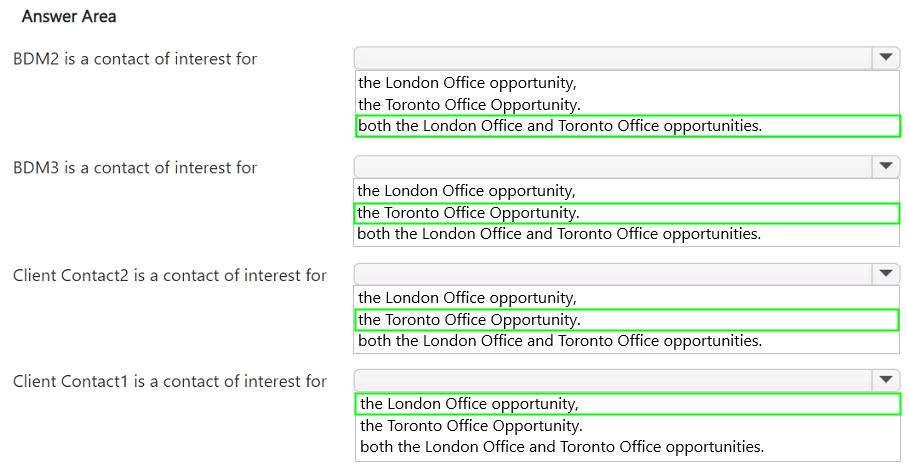Select both offices option for BDM2
Viewport: 907px width, 469px height.
click(x=560, y=126)
